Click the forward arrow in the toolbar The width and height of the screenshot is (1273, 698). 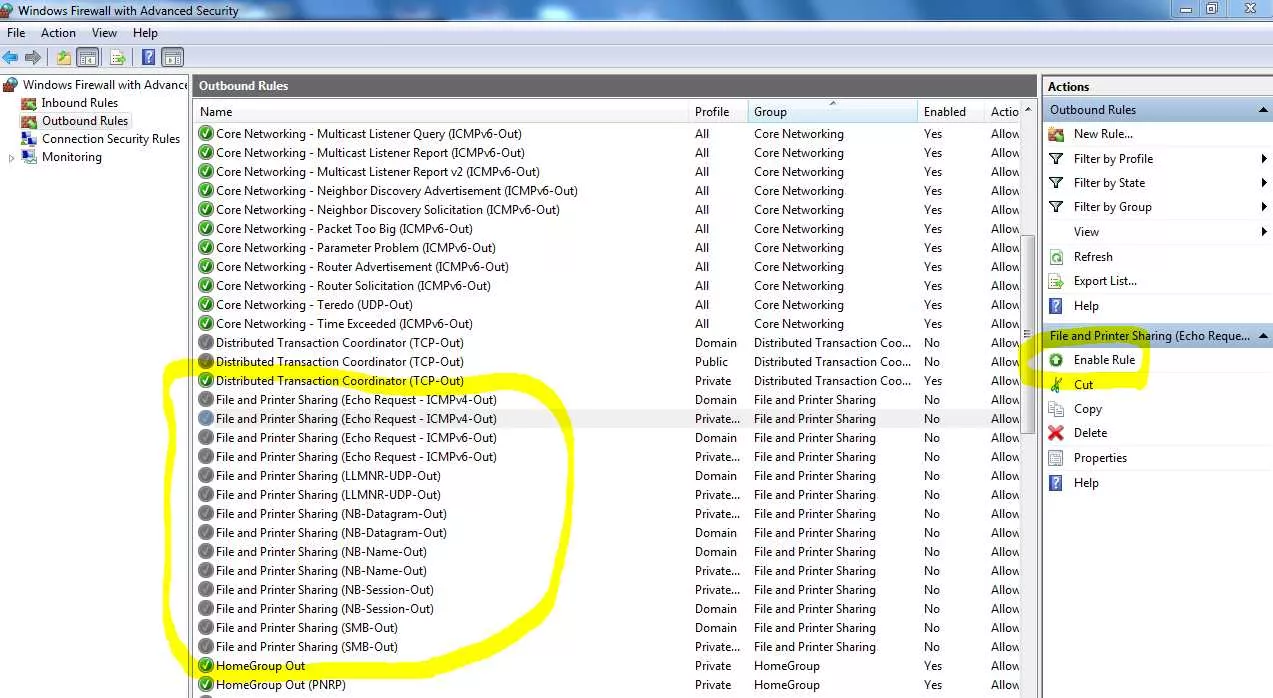click(33, 57)
